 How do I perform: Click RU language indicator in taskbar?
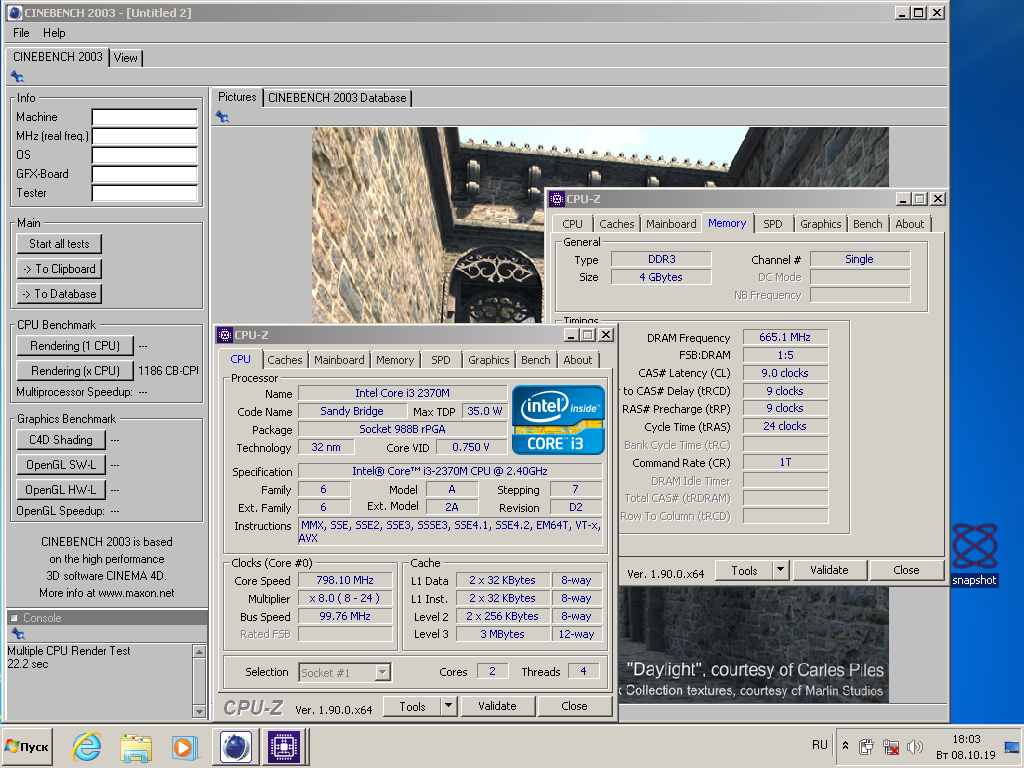(820, 745)
